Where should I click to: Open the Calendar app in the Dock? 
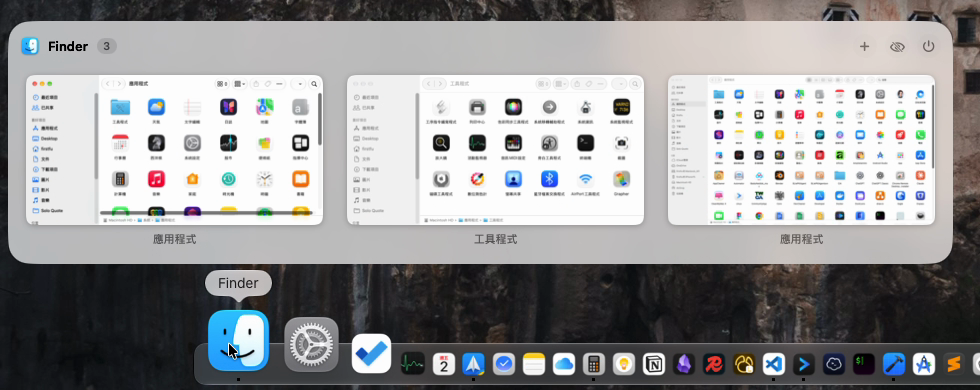pyautogui.click(x=444, y=364)
